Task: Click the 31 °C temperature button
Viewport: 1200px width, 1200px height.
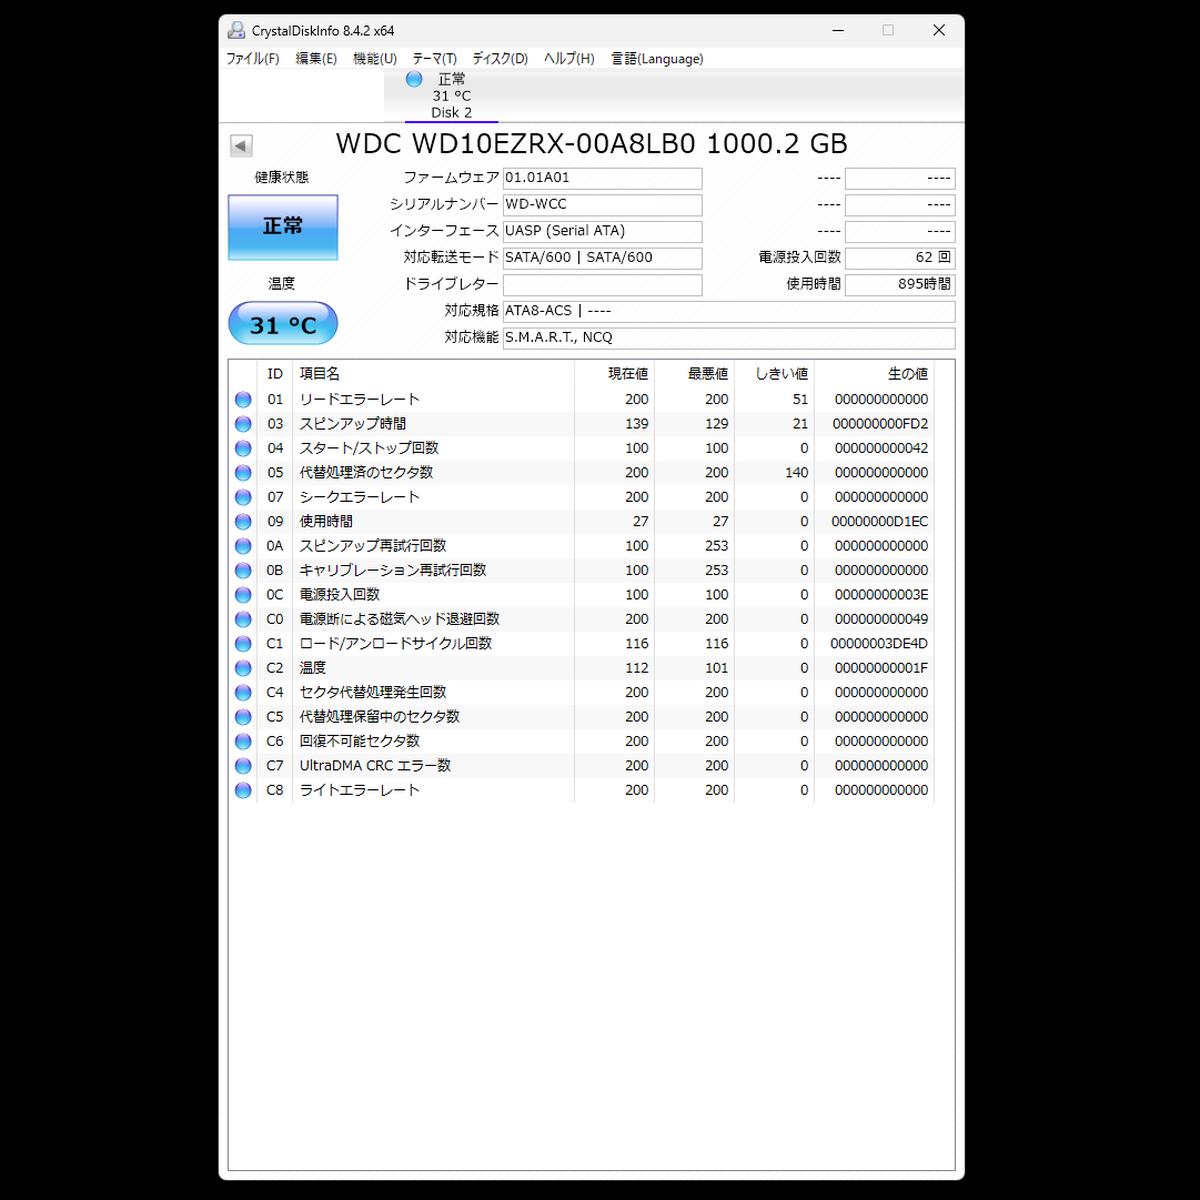Action: [x=283, y=325]
